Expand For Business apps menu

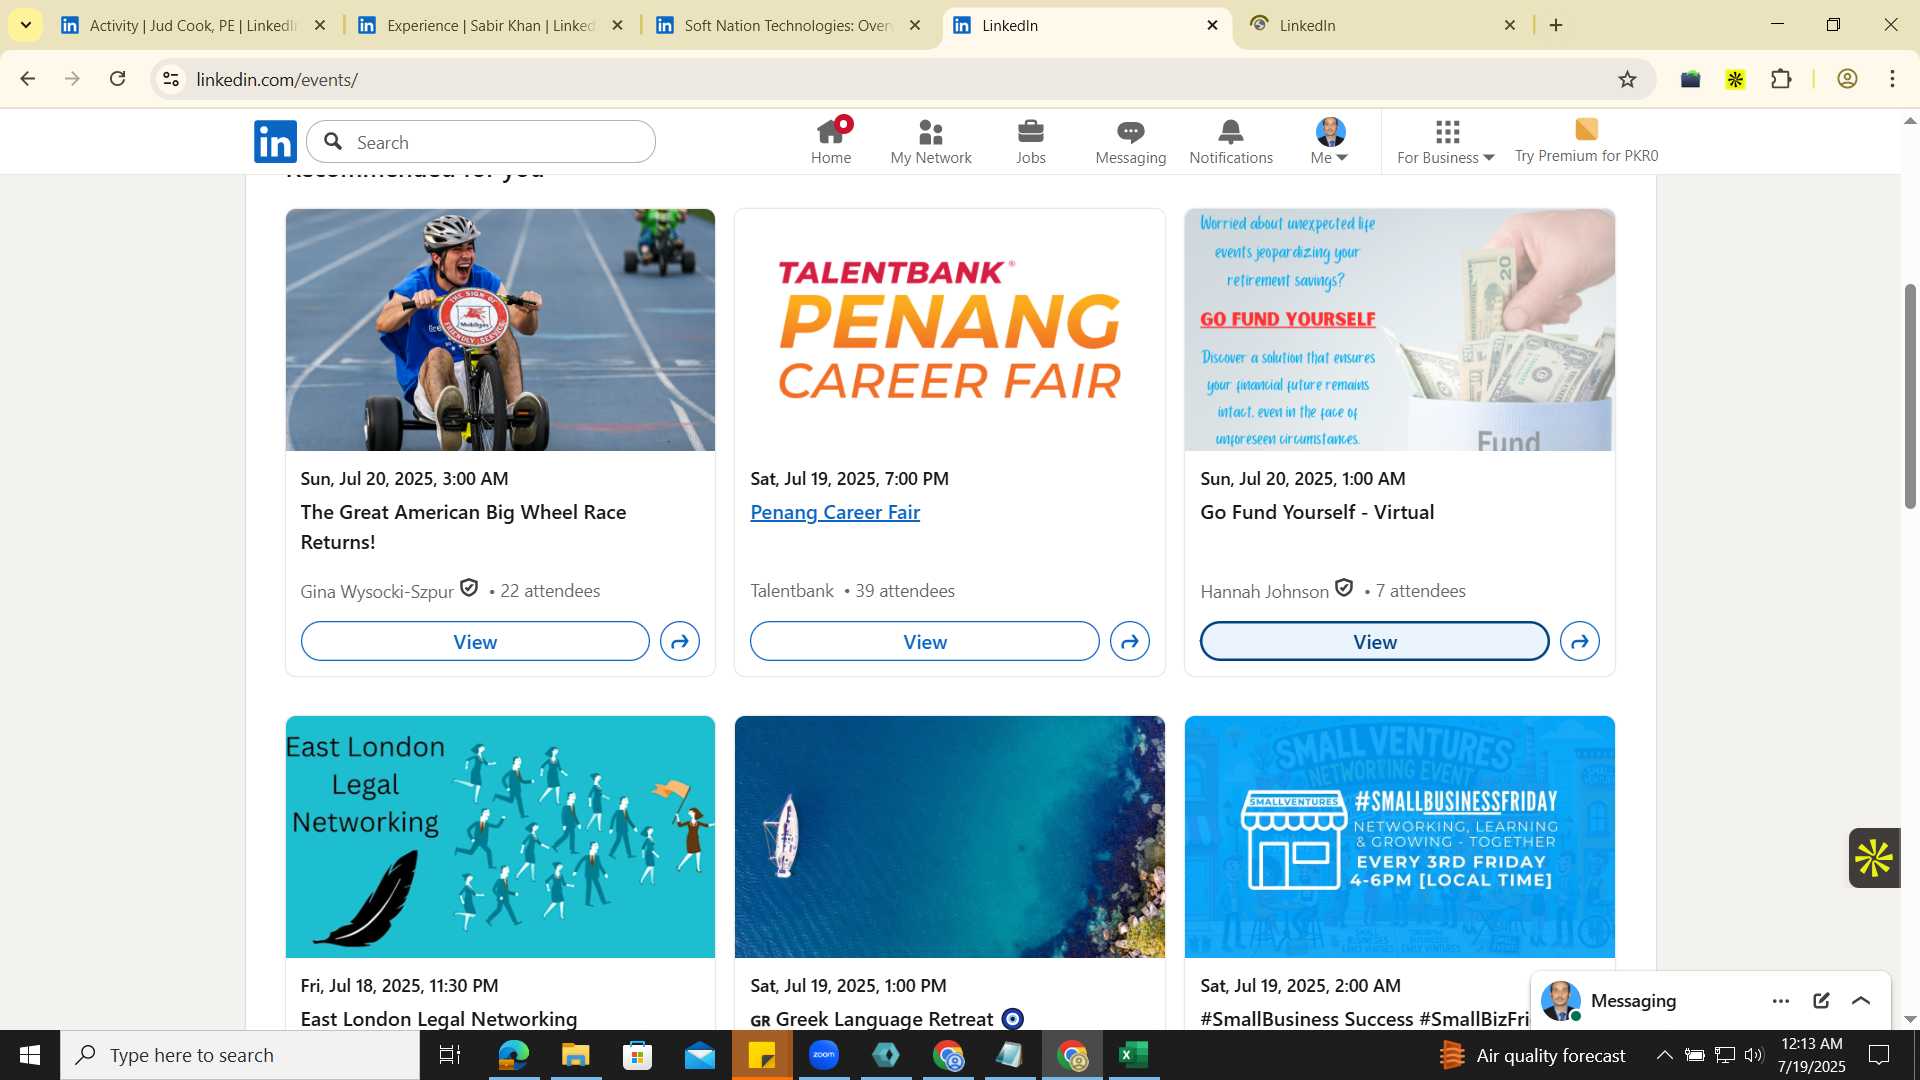pos(1446,142)
